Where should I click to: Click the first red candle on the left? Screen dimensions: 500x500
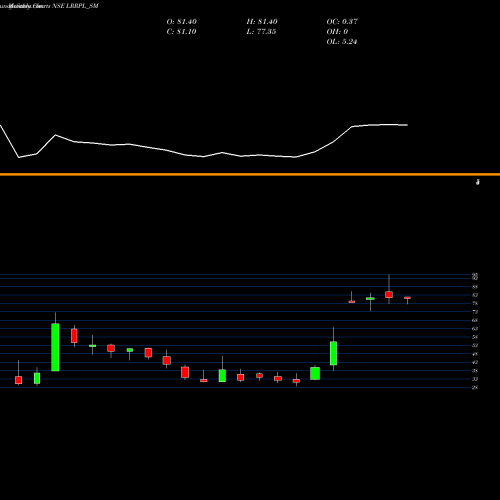[x=18, y=380]
